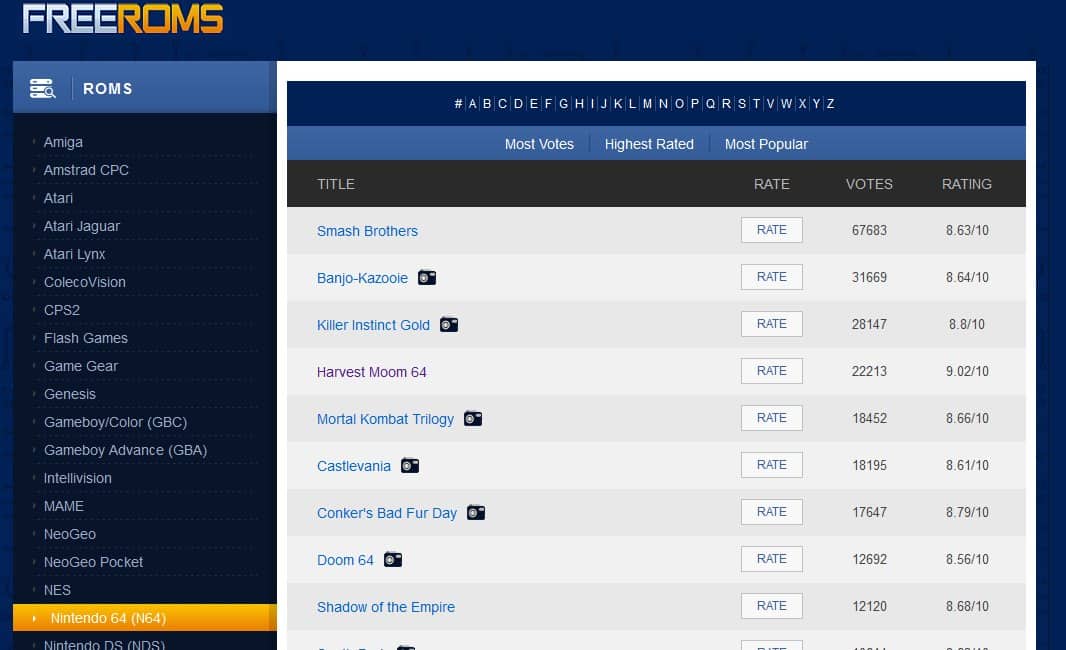The image size is (1066, 650).
Task: Open screenshot camera icon for Castlevania
Action: (410, 466)
